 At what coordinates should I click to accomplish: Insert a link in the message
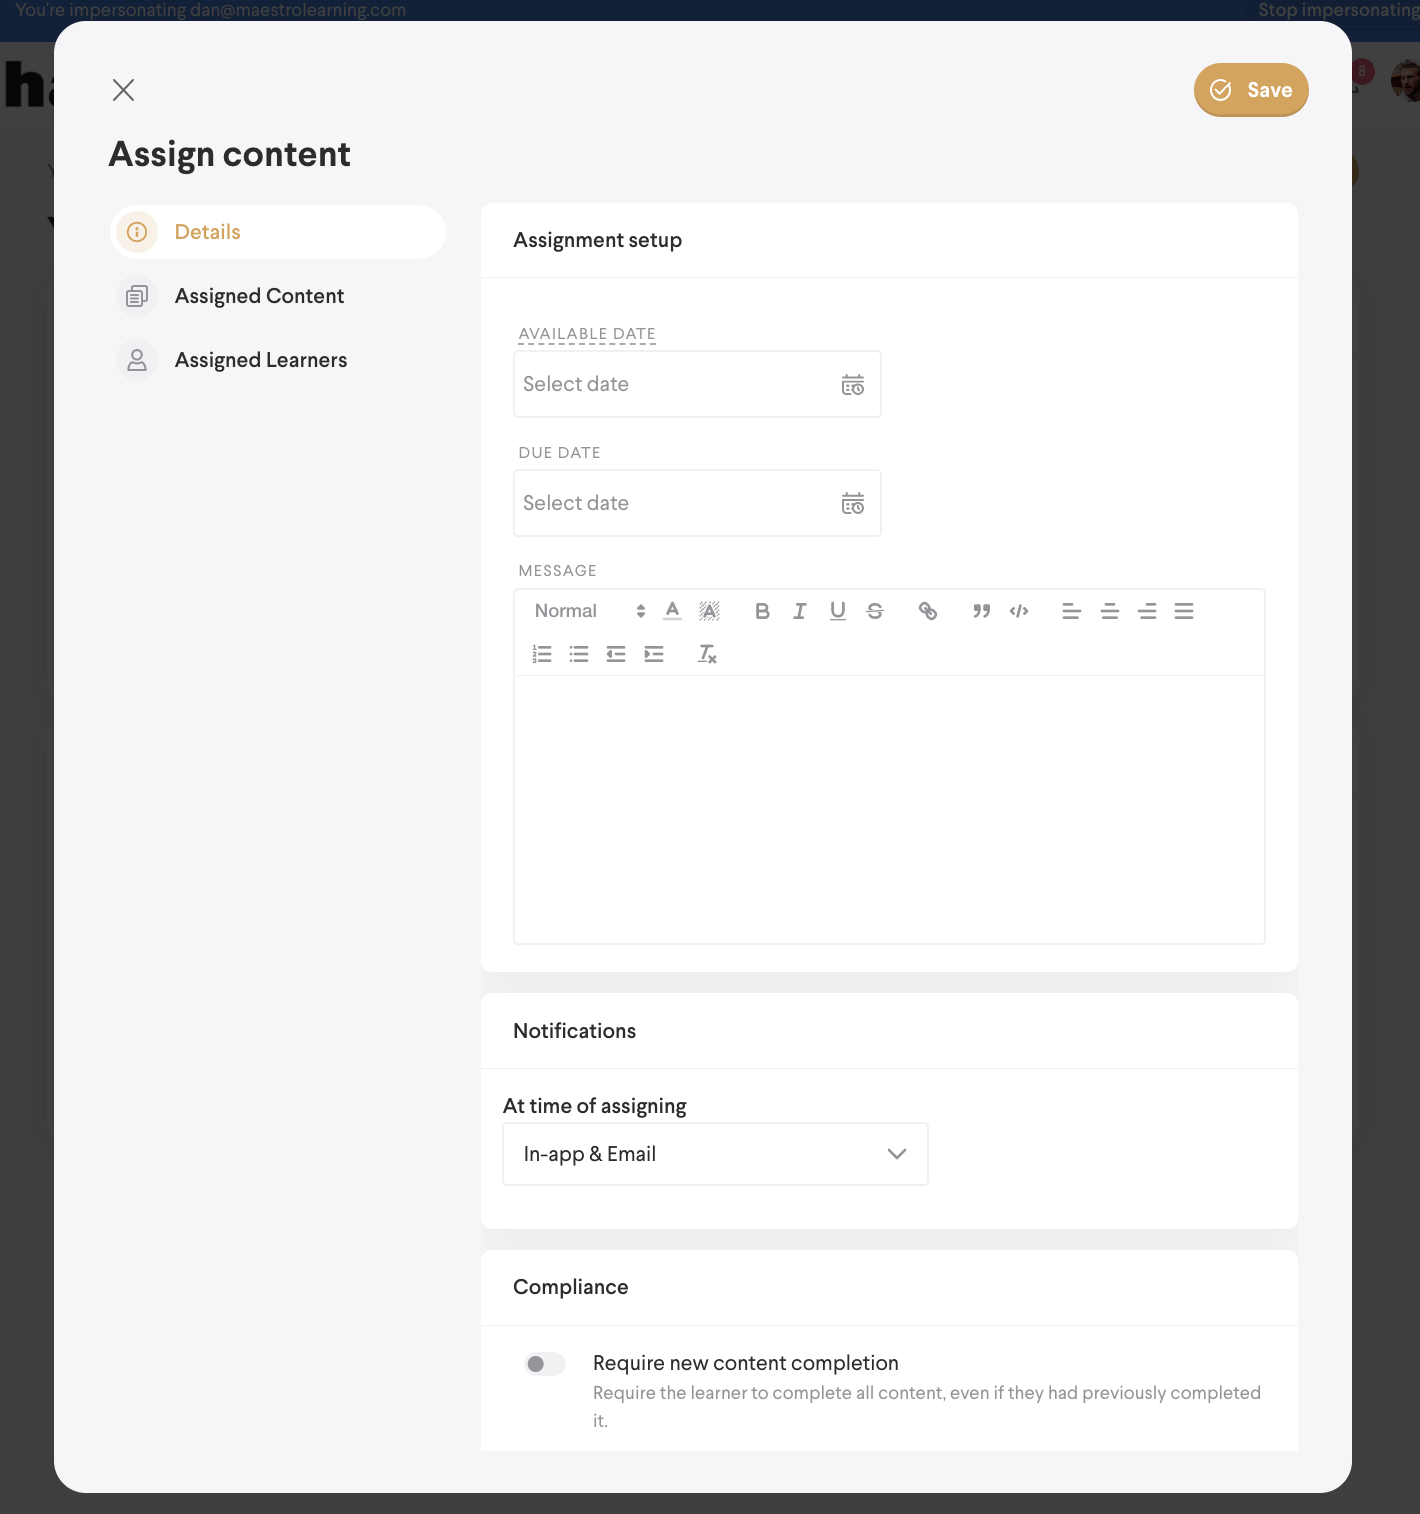pyautogui.click(x=928, y=611)
